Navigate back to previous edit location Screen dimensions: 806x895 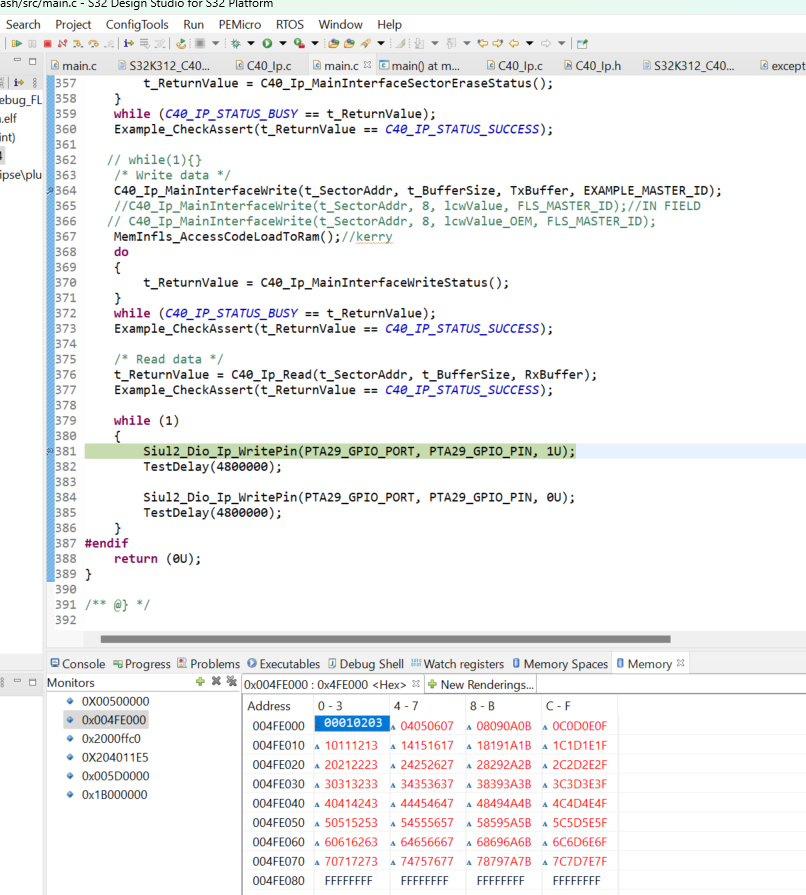coord(482,43)
